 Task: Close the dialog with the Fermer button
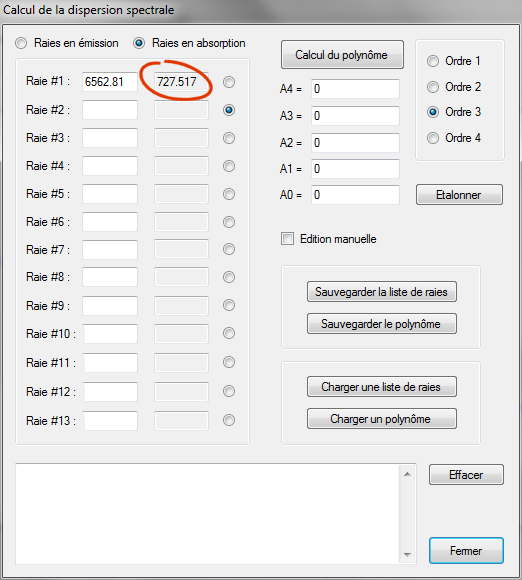pos(466,551)
